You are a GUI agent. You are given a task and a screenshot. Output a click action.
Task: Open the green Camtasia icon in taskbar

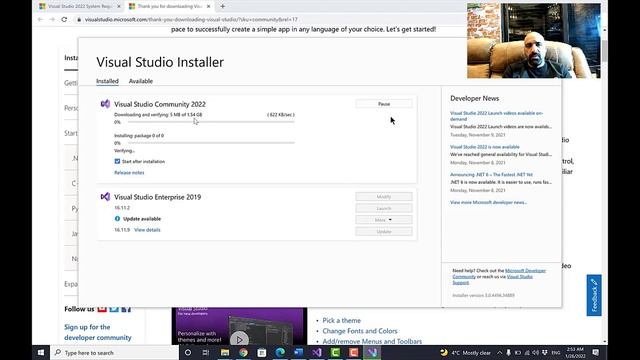tap(335, 353)
